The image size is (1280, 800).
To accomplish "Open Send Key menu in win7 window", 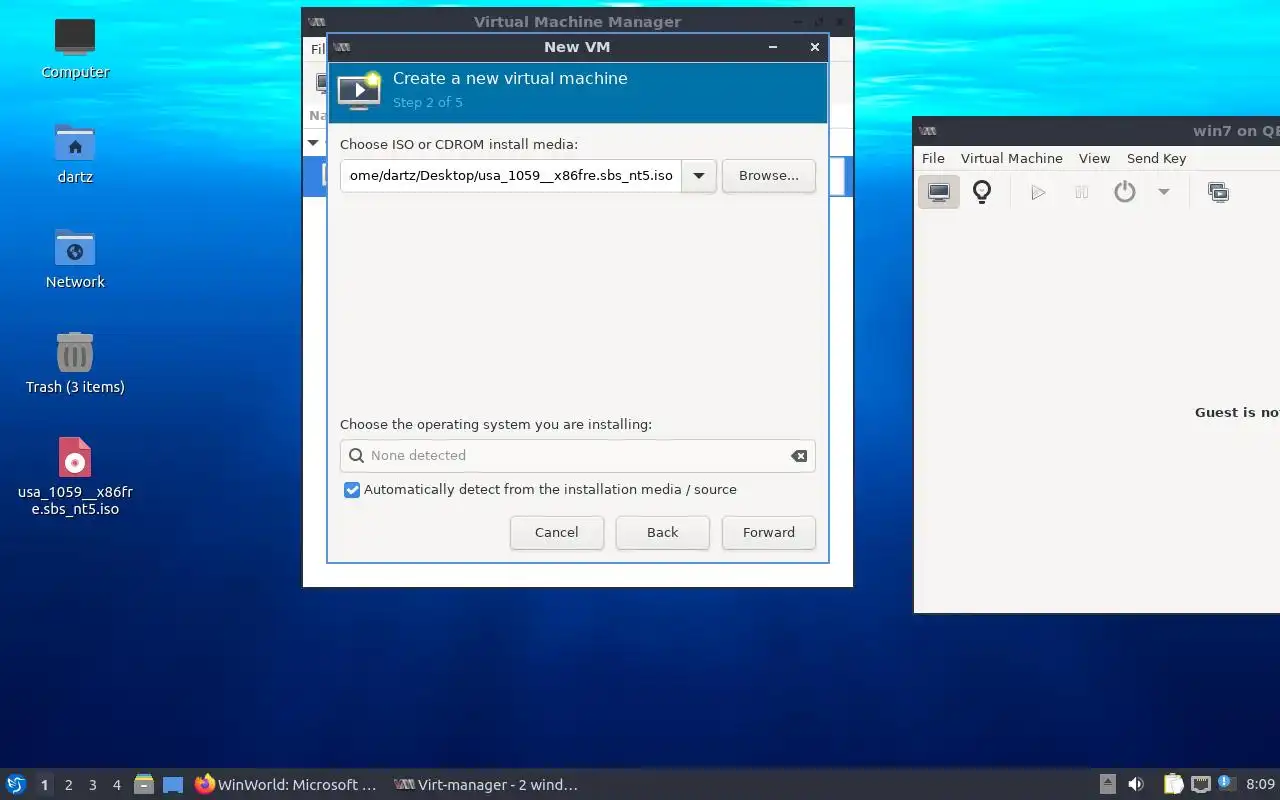I will point(1156,158).
